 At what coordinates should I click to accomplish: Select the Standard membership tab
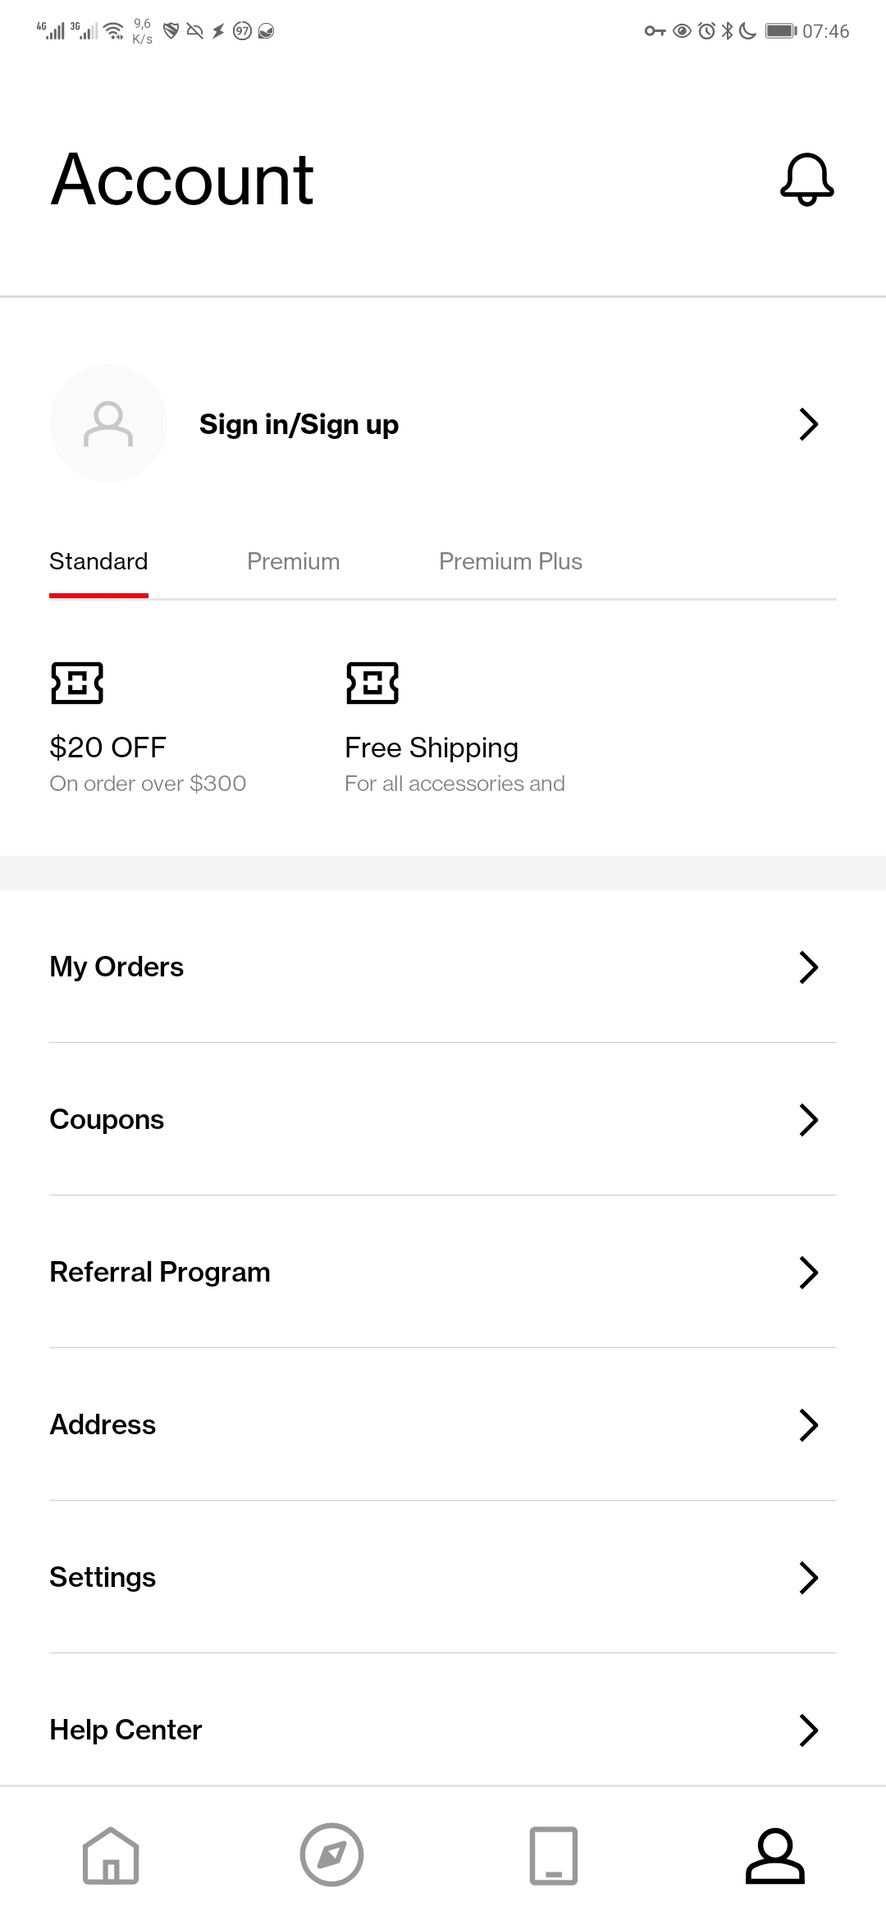click(99, 562)
